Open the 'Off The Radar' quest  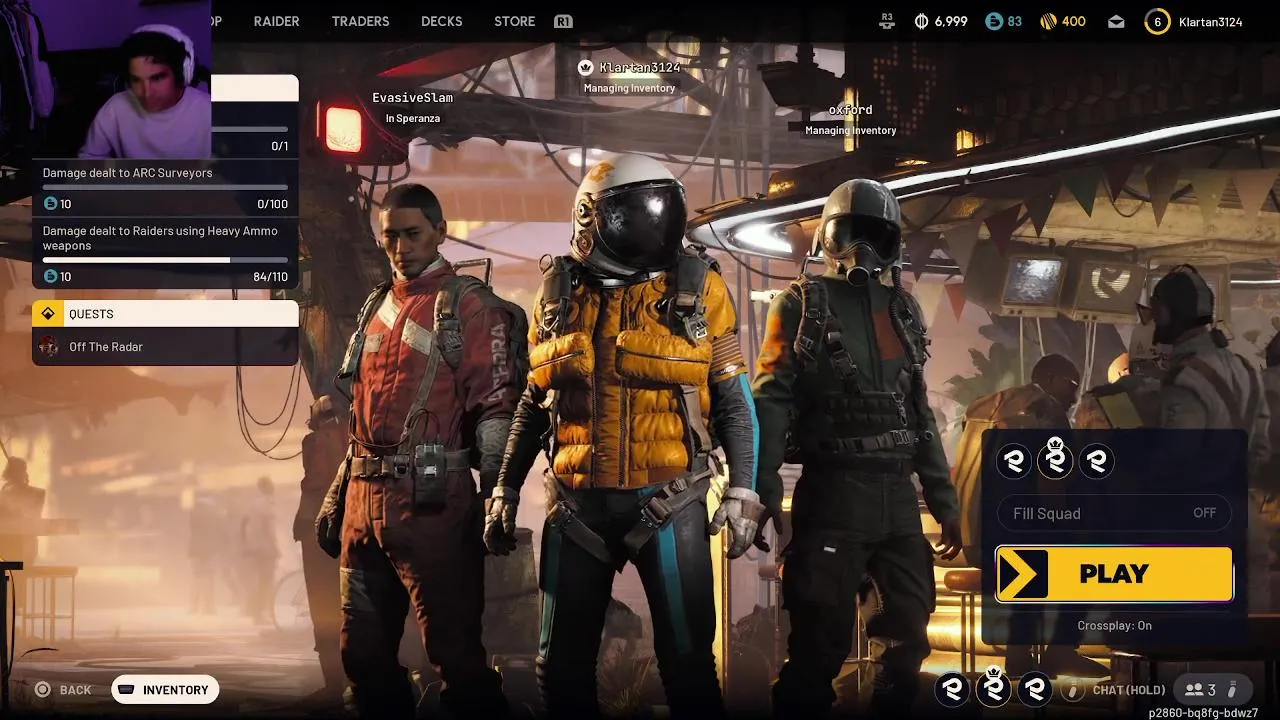[x=165, y=347]
